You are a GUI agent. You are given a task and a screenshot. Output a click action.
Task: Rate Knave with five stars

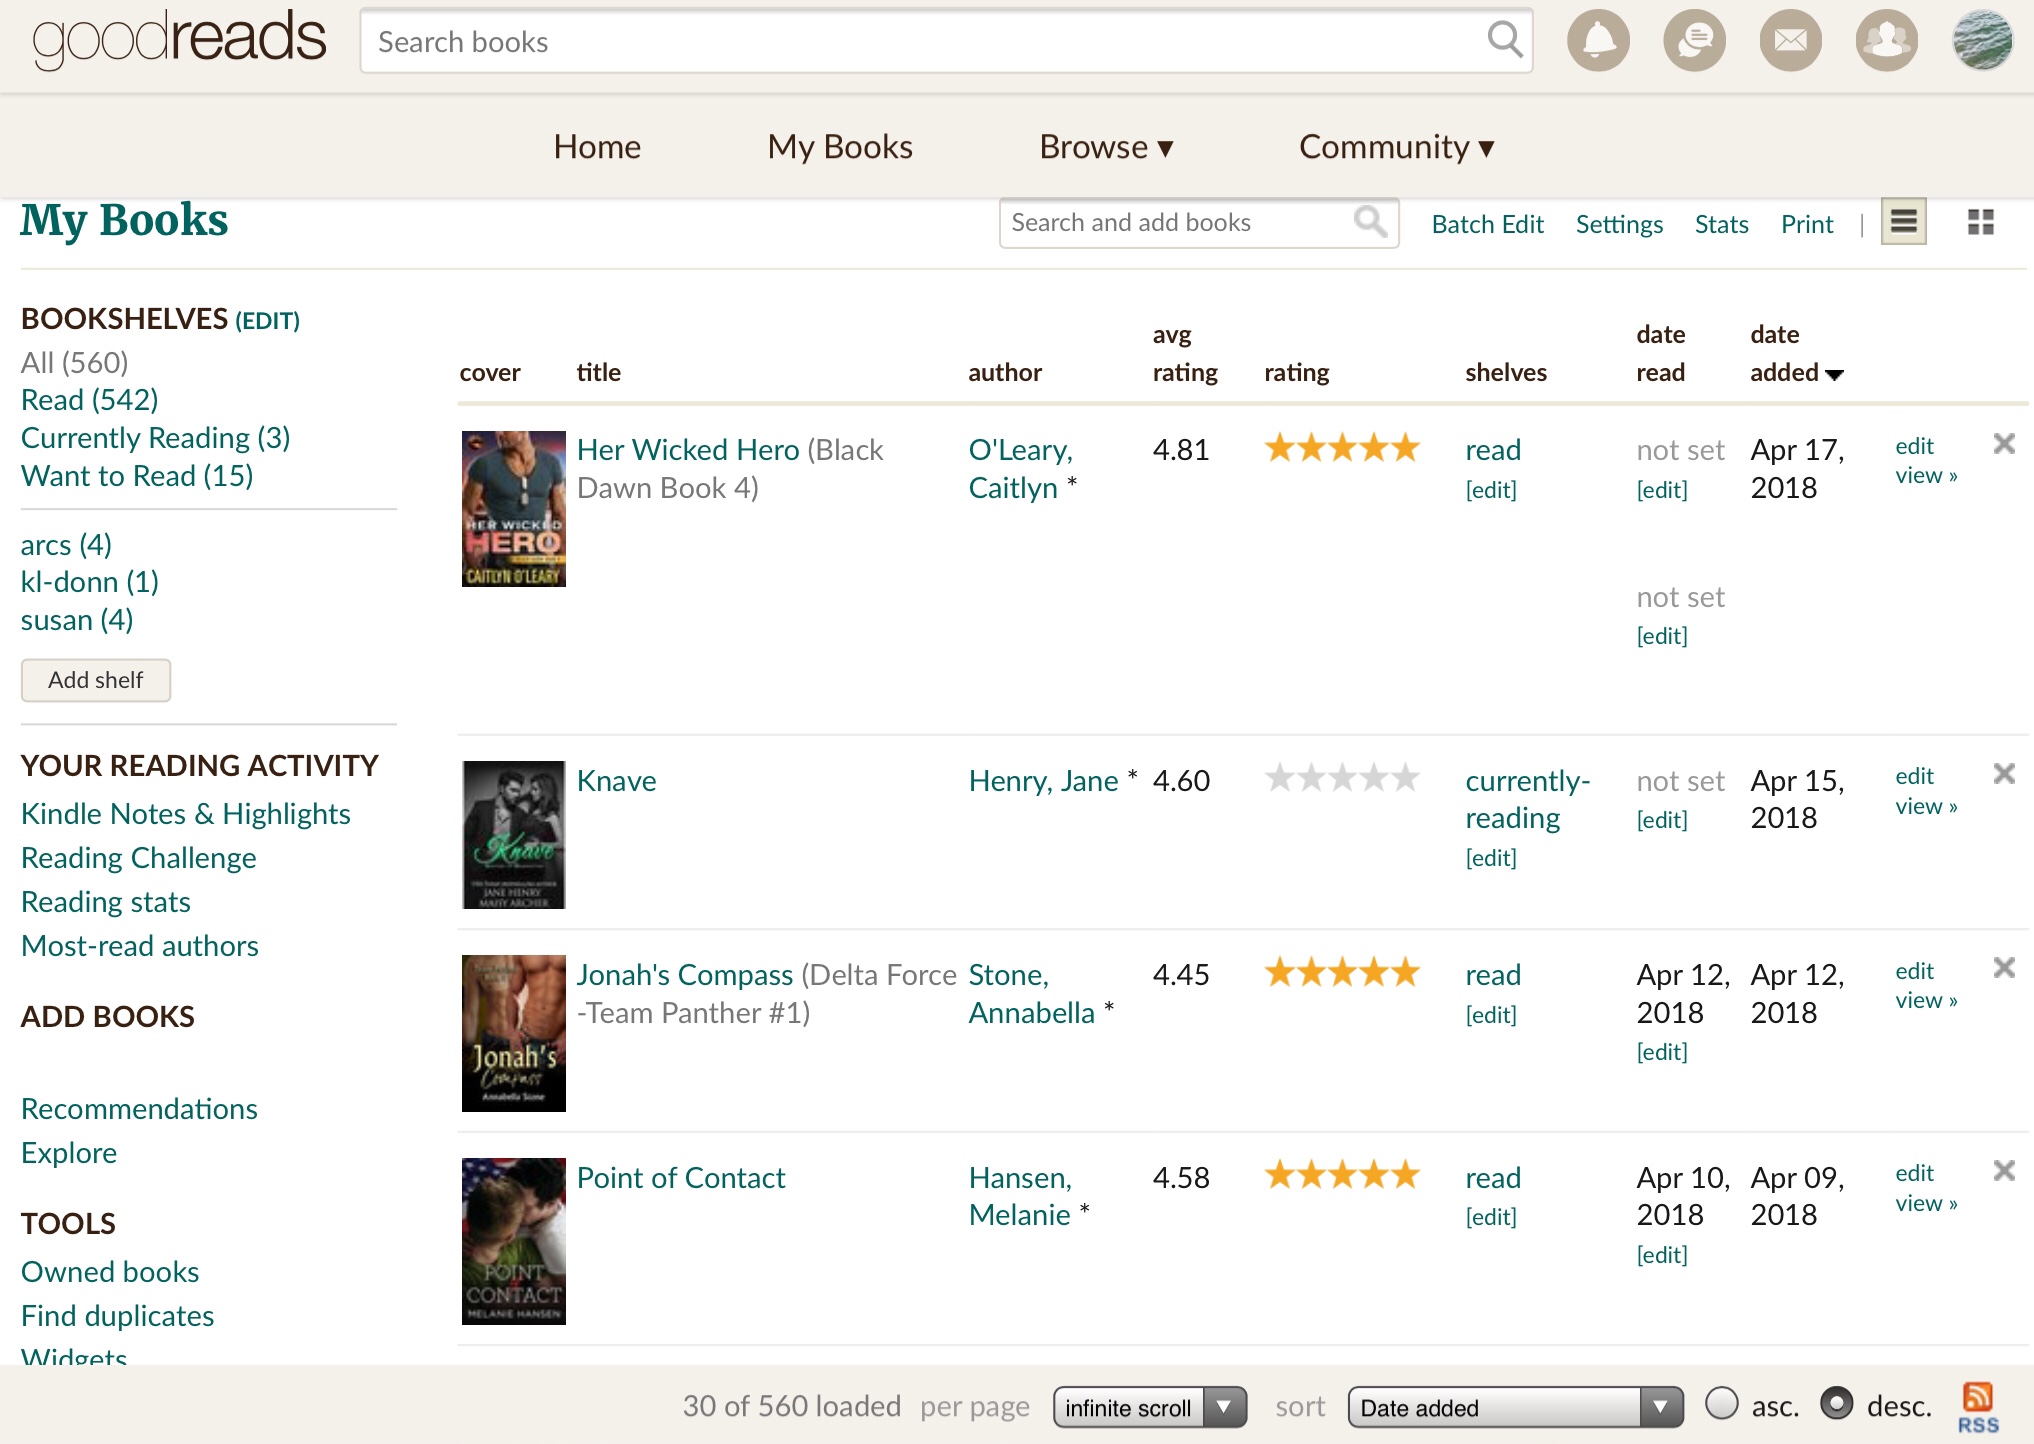(1406, 778)
